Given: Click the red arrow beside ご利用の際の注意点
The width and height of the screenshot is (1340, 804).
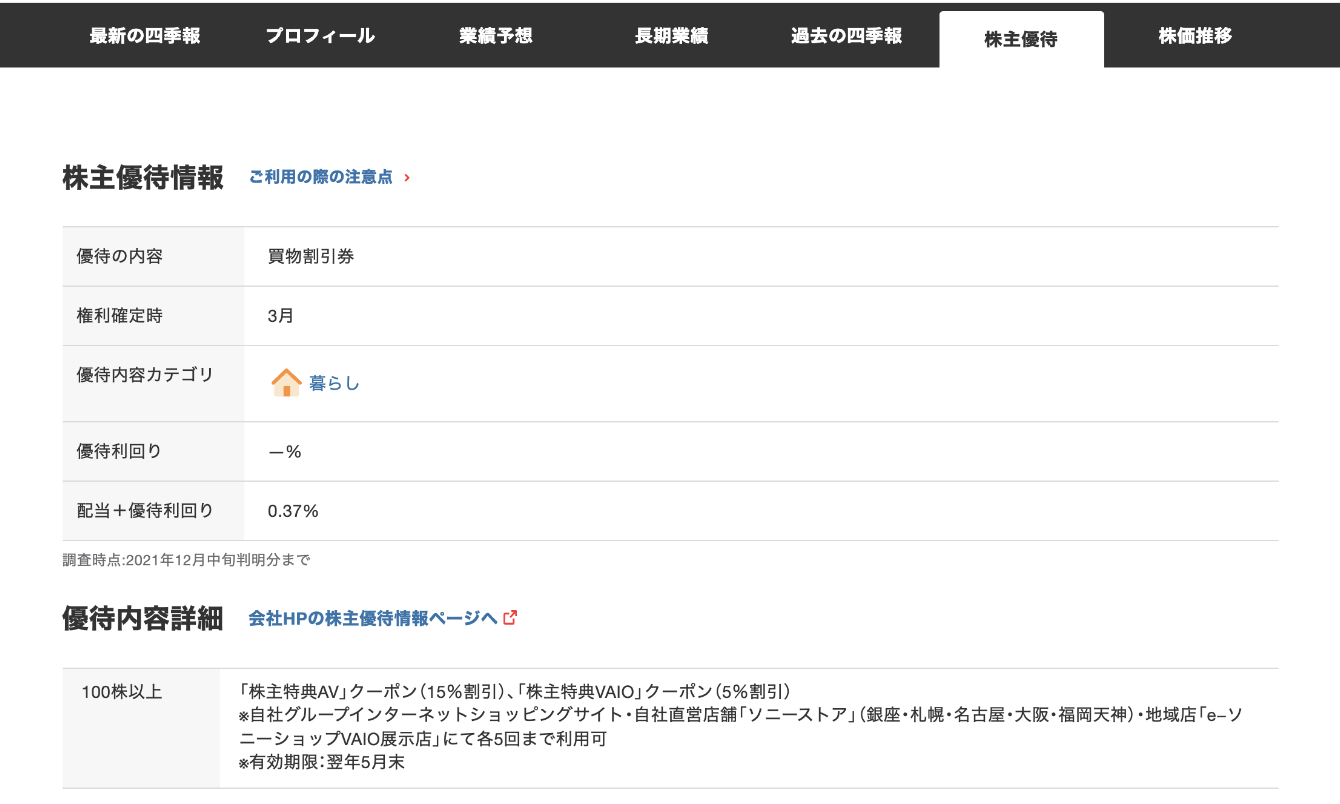Looking at the screenshot, I should 407,178.
